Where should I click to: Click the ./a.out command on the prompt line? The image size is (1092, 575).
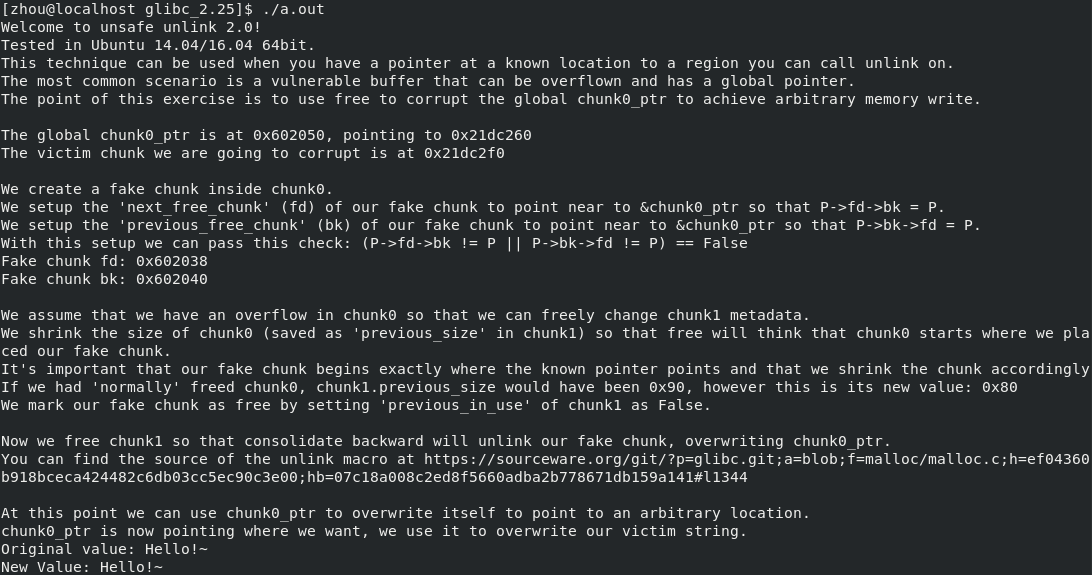(293, 9)
